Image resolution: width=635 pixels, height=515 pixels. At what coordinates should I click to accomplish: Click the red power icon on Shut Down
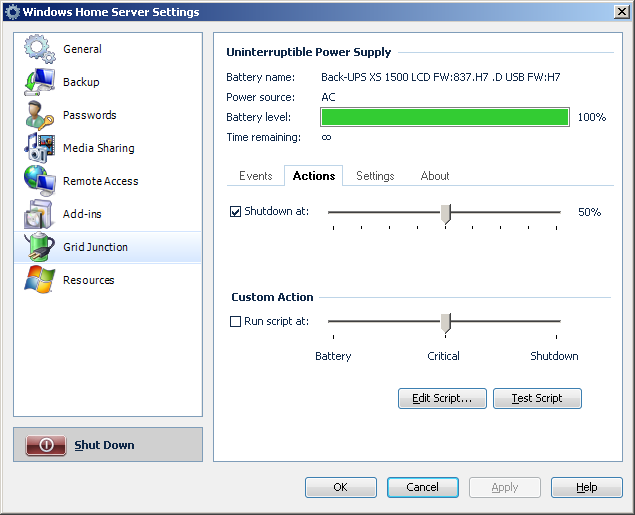click(x=46, y=445)
